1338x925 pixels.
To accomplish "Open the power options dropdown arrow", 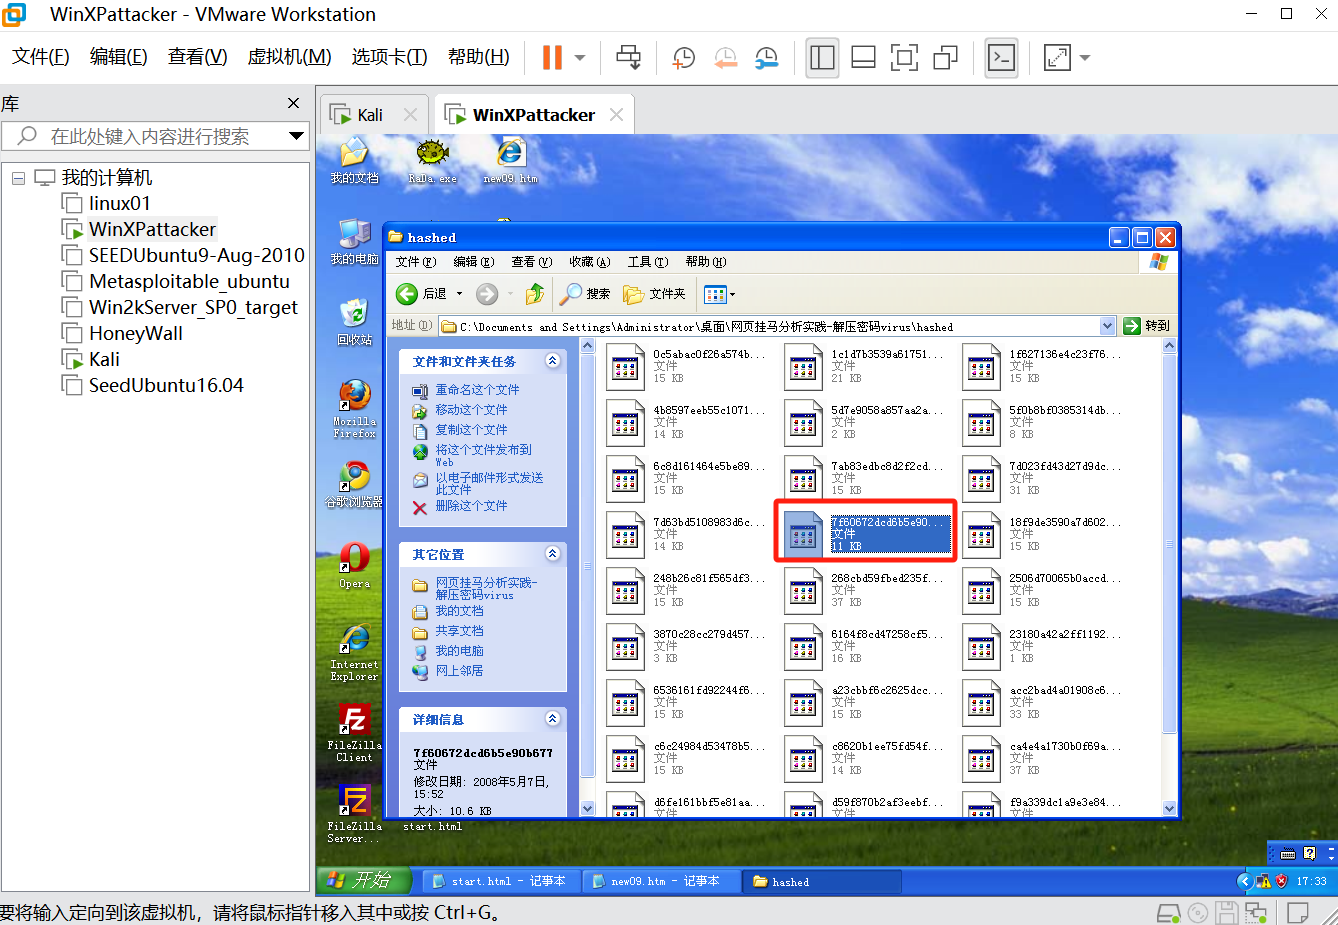I will [580, 57].
